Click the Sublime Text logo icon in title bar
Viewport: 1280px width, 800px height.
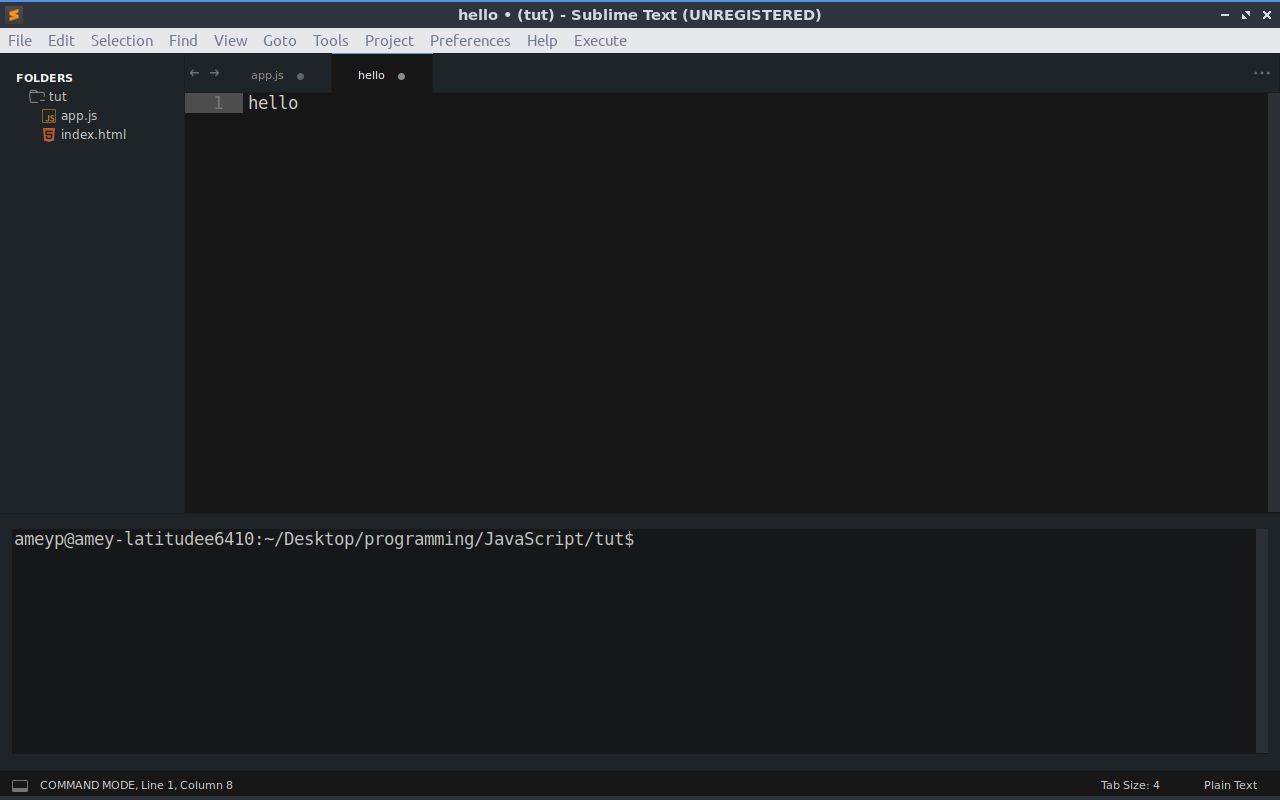pos(14,15)
